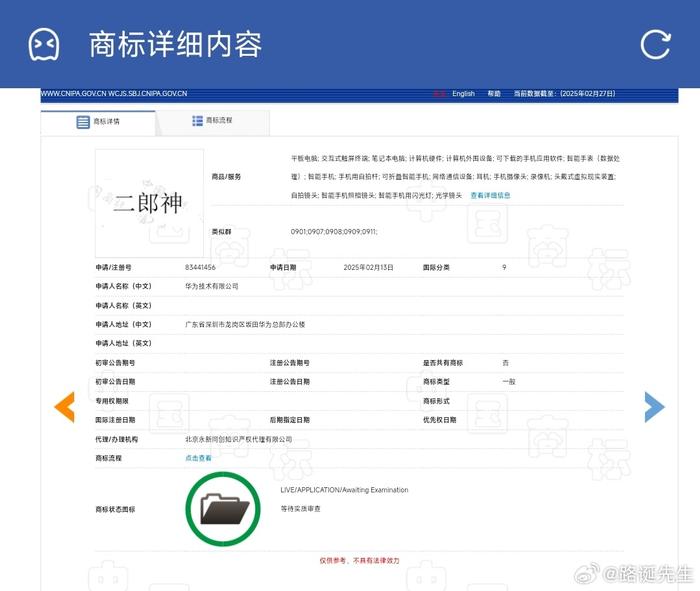Click the green folder trademark status icon
This screenshot has width=700, height=591.
(223, 509)
